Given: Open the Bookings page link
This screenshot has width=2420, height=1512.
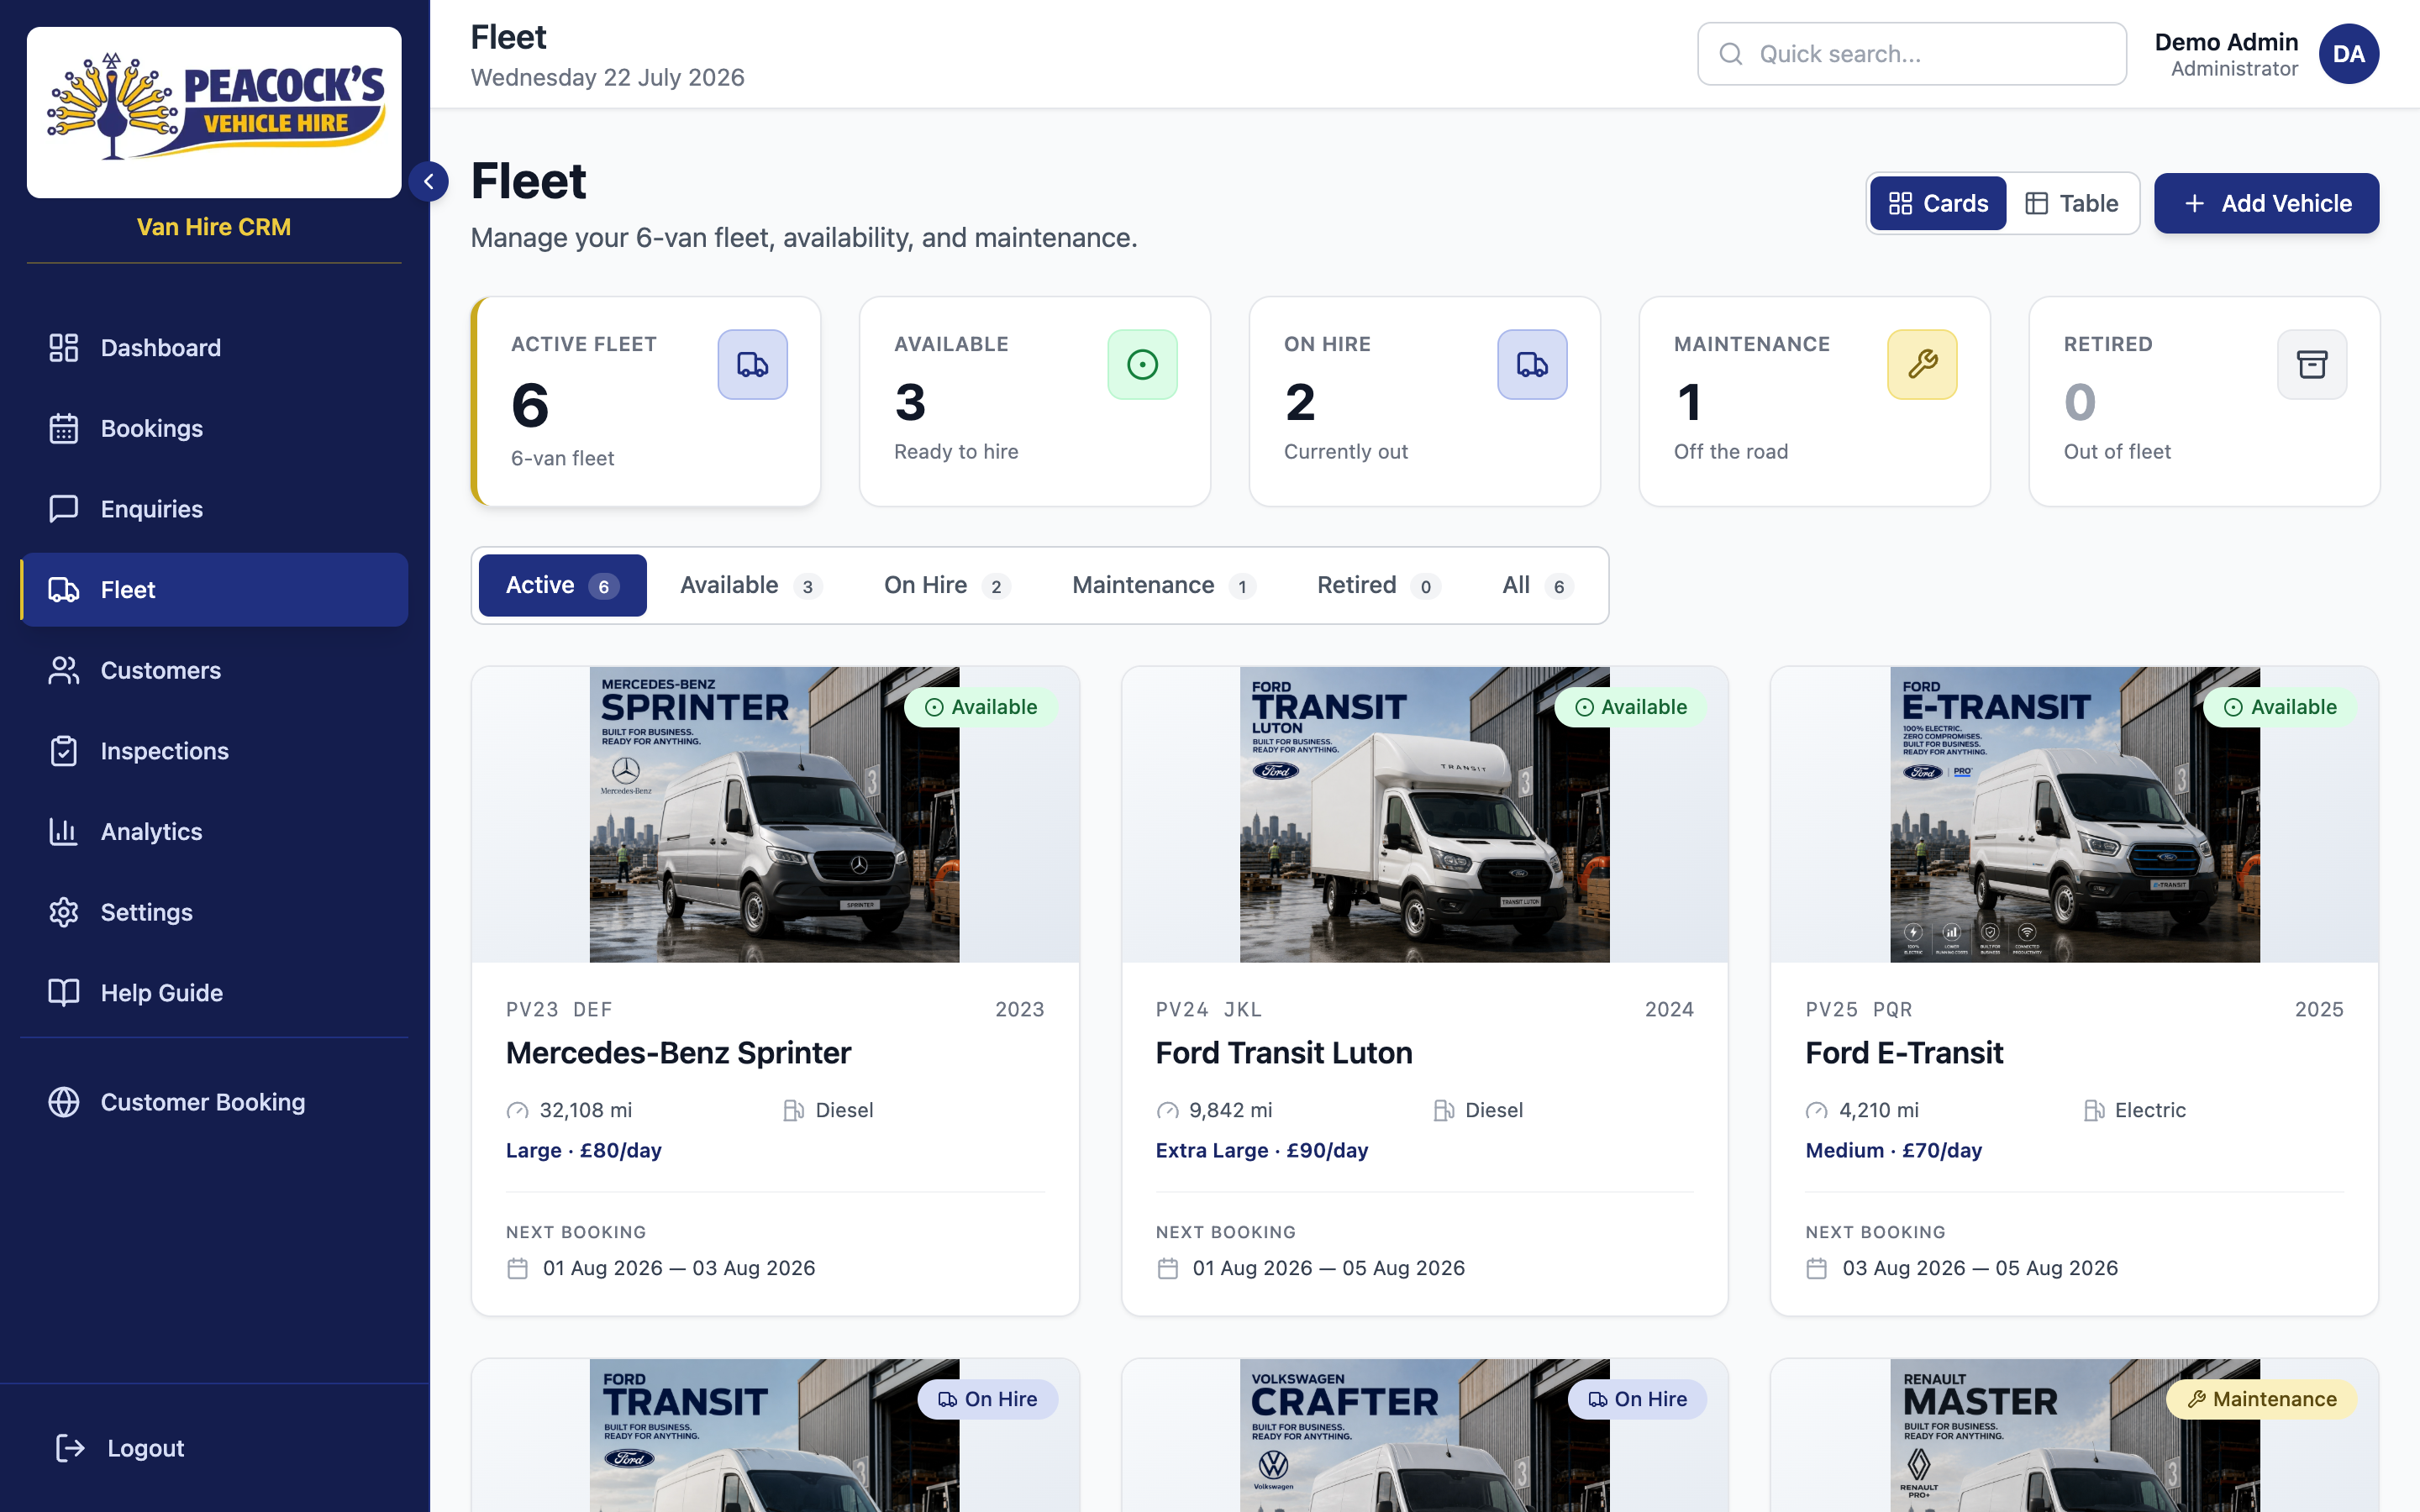Looking at the screenshot, I should (214, 428).
